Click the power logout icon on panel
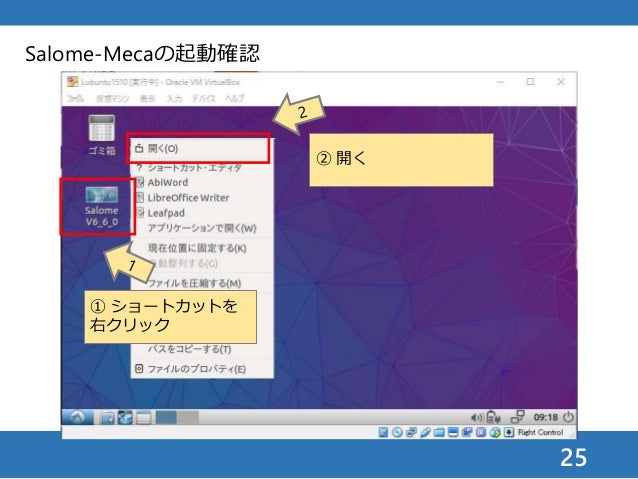Viewport: 638px width, 479px height. [568, 417]
